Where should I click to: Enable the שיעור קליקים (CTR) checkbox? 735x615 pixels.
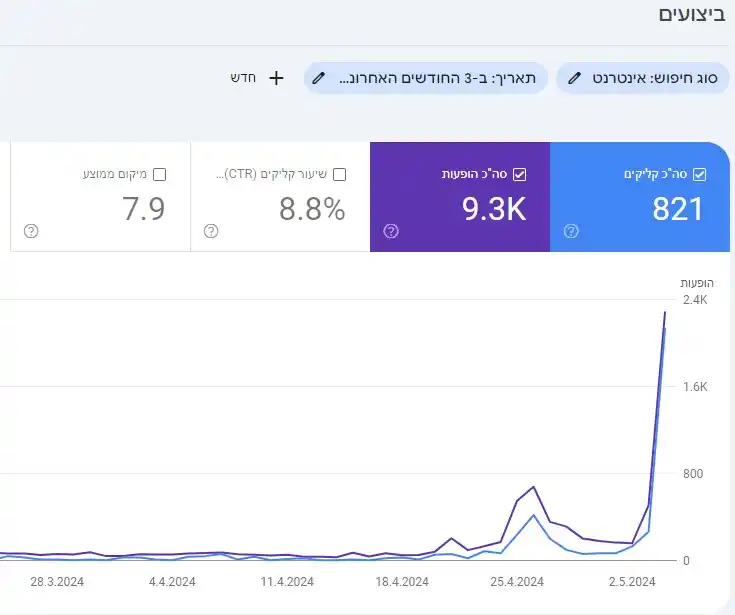coord(339,174)
